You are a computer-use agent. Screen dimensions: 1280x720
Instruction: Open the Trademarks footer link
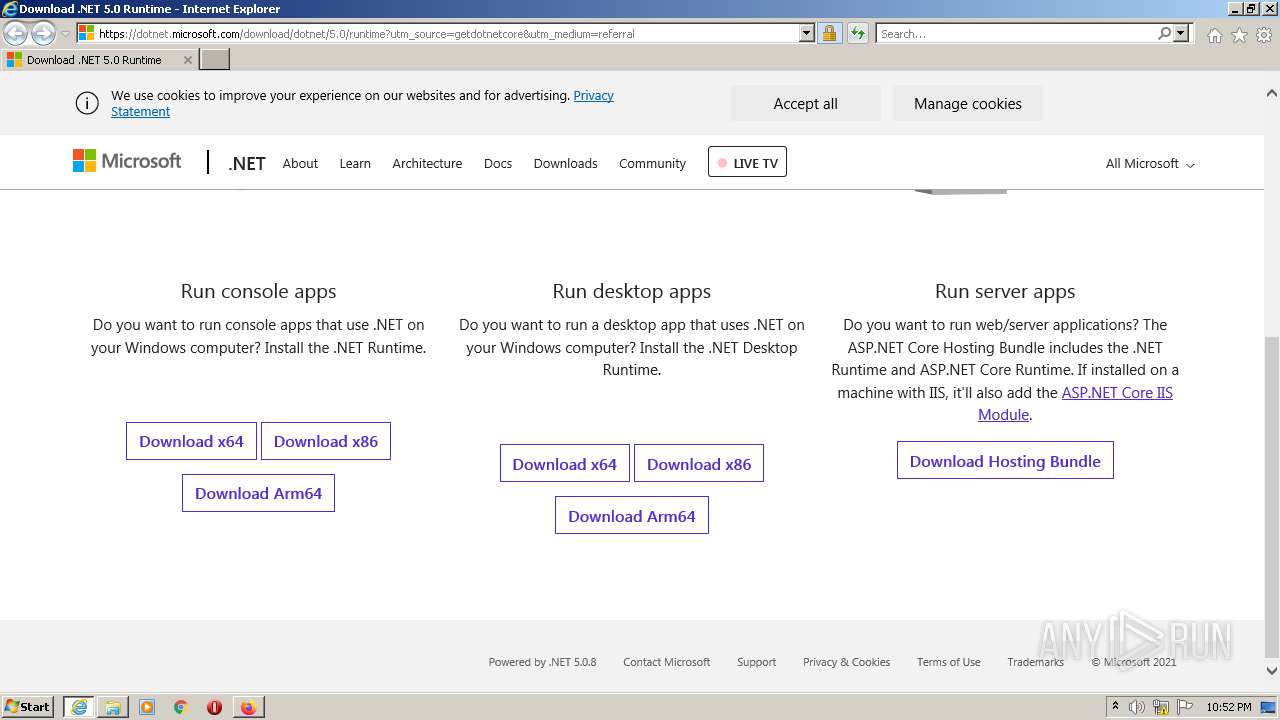(1035, 662)
